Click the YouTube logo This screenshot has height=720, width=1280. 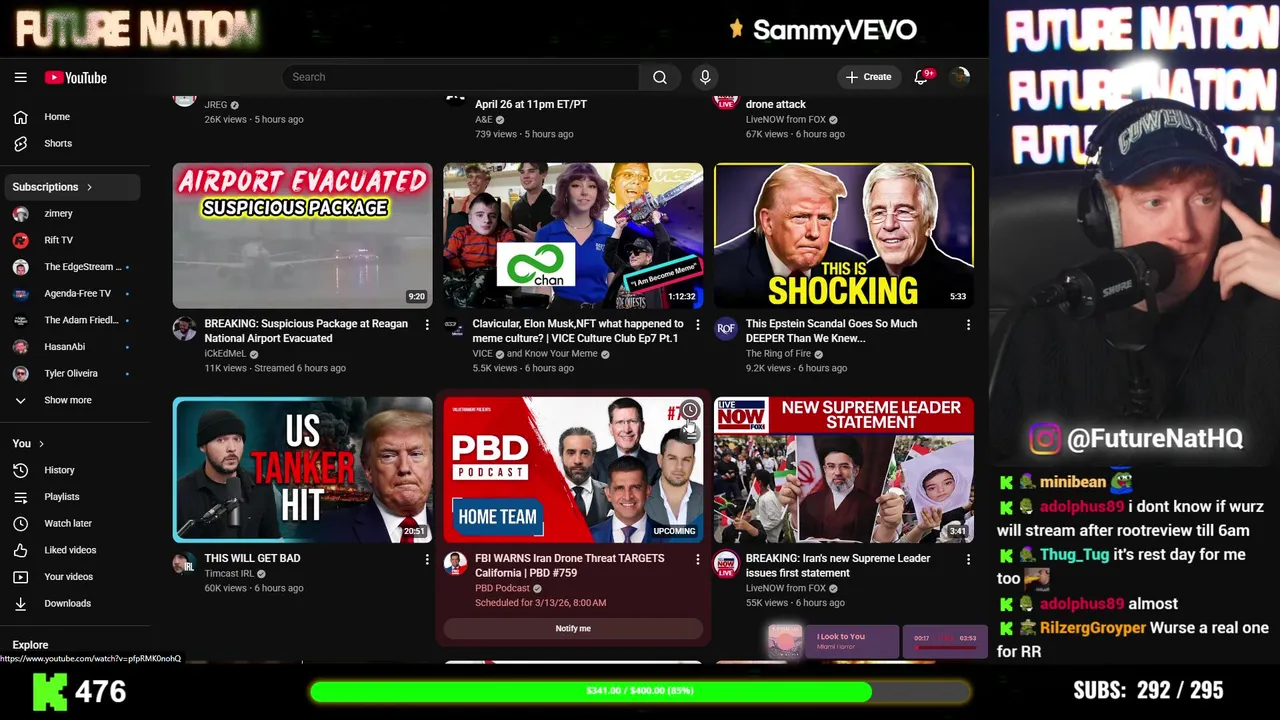click(x=75, y=77)
